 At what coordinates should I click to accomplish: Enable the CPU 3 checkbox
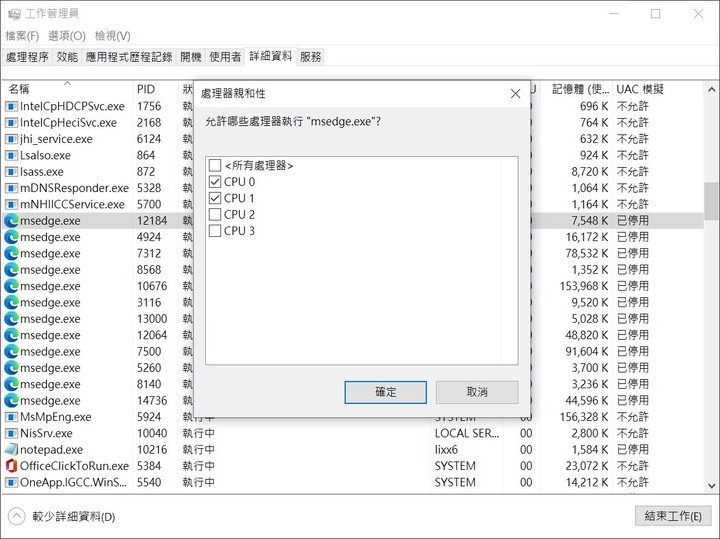coord(215,231)
